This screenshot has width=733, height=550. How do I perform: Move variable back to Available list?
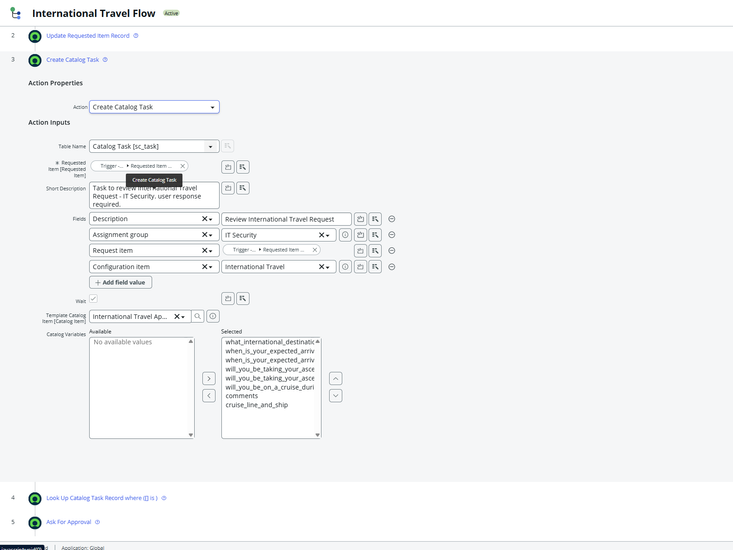coord(208,396)
